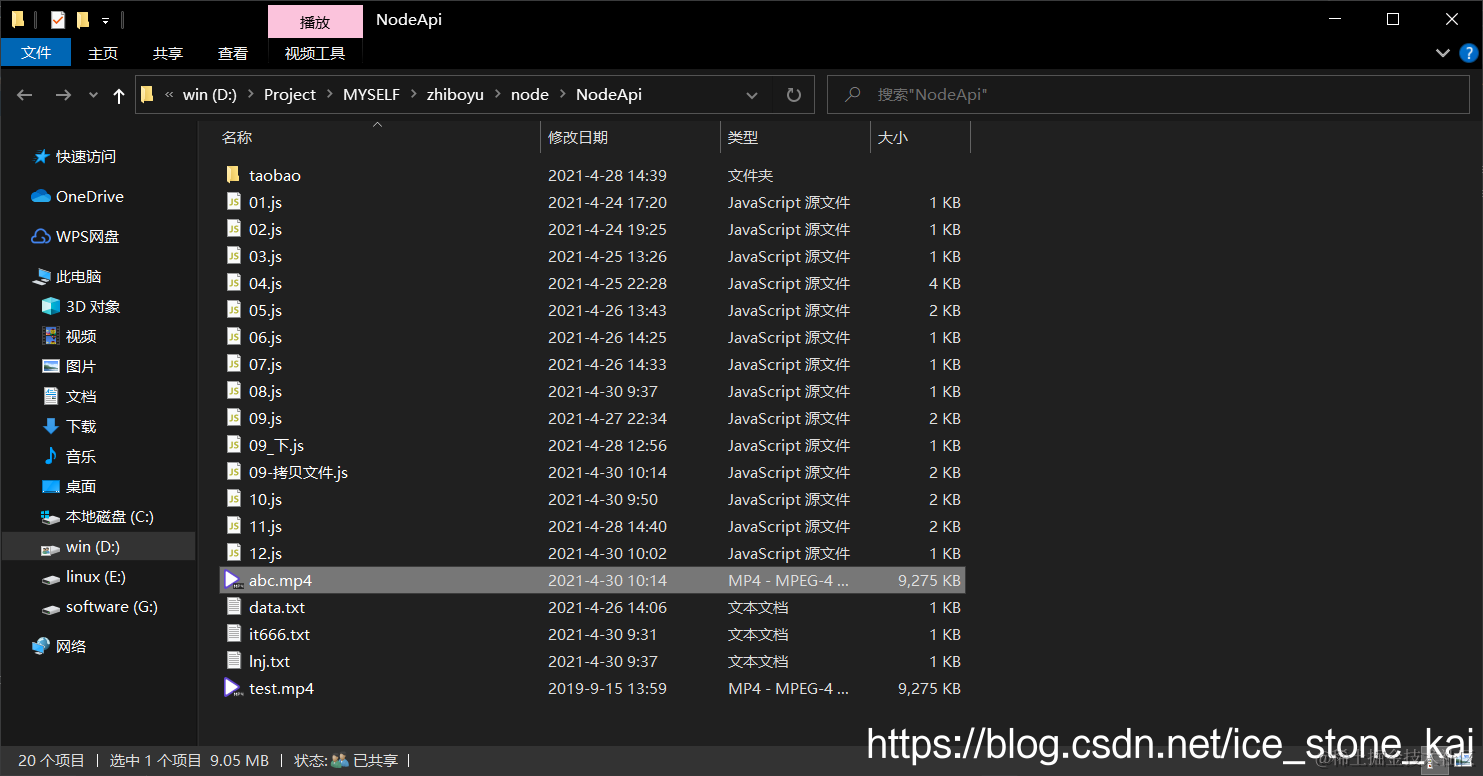
Task: Select the 01.js file icon
Action: point(233,202)
